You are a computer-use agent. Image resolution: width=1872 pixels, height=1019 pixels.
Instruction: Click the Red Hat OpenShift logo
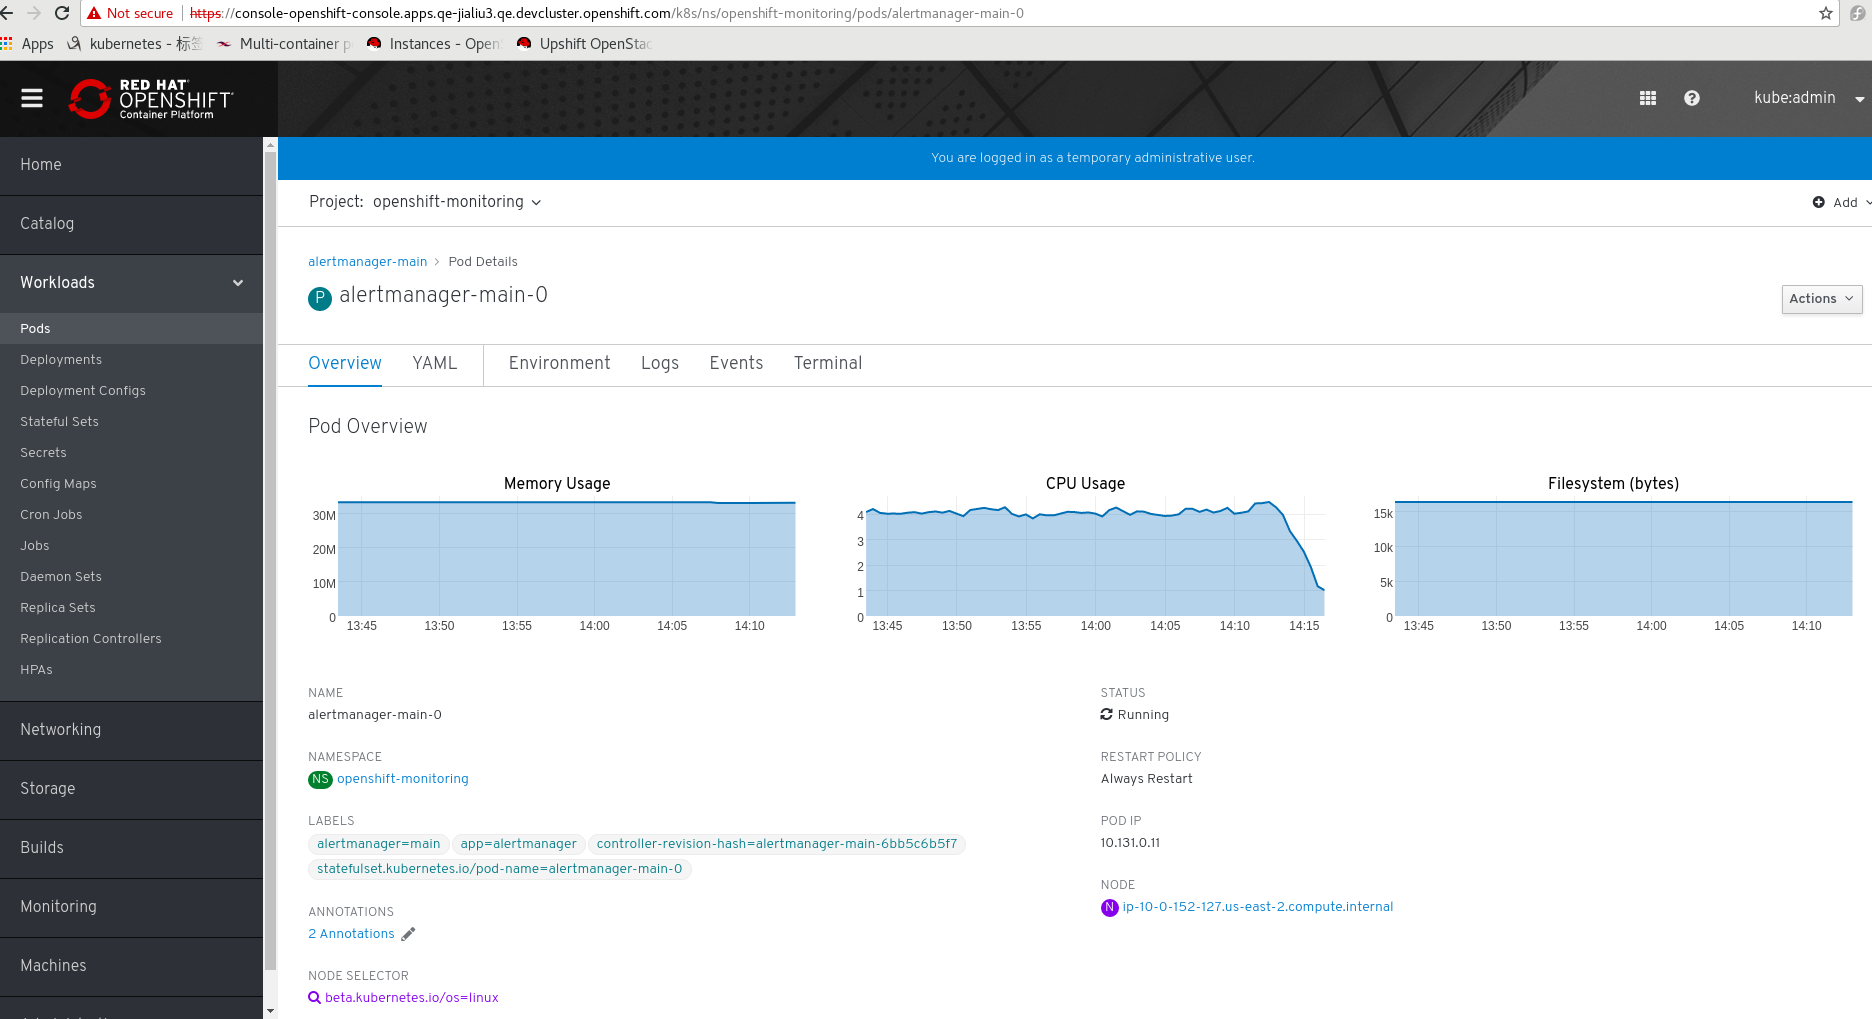point(151,99)
